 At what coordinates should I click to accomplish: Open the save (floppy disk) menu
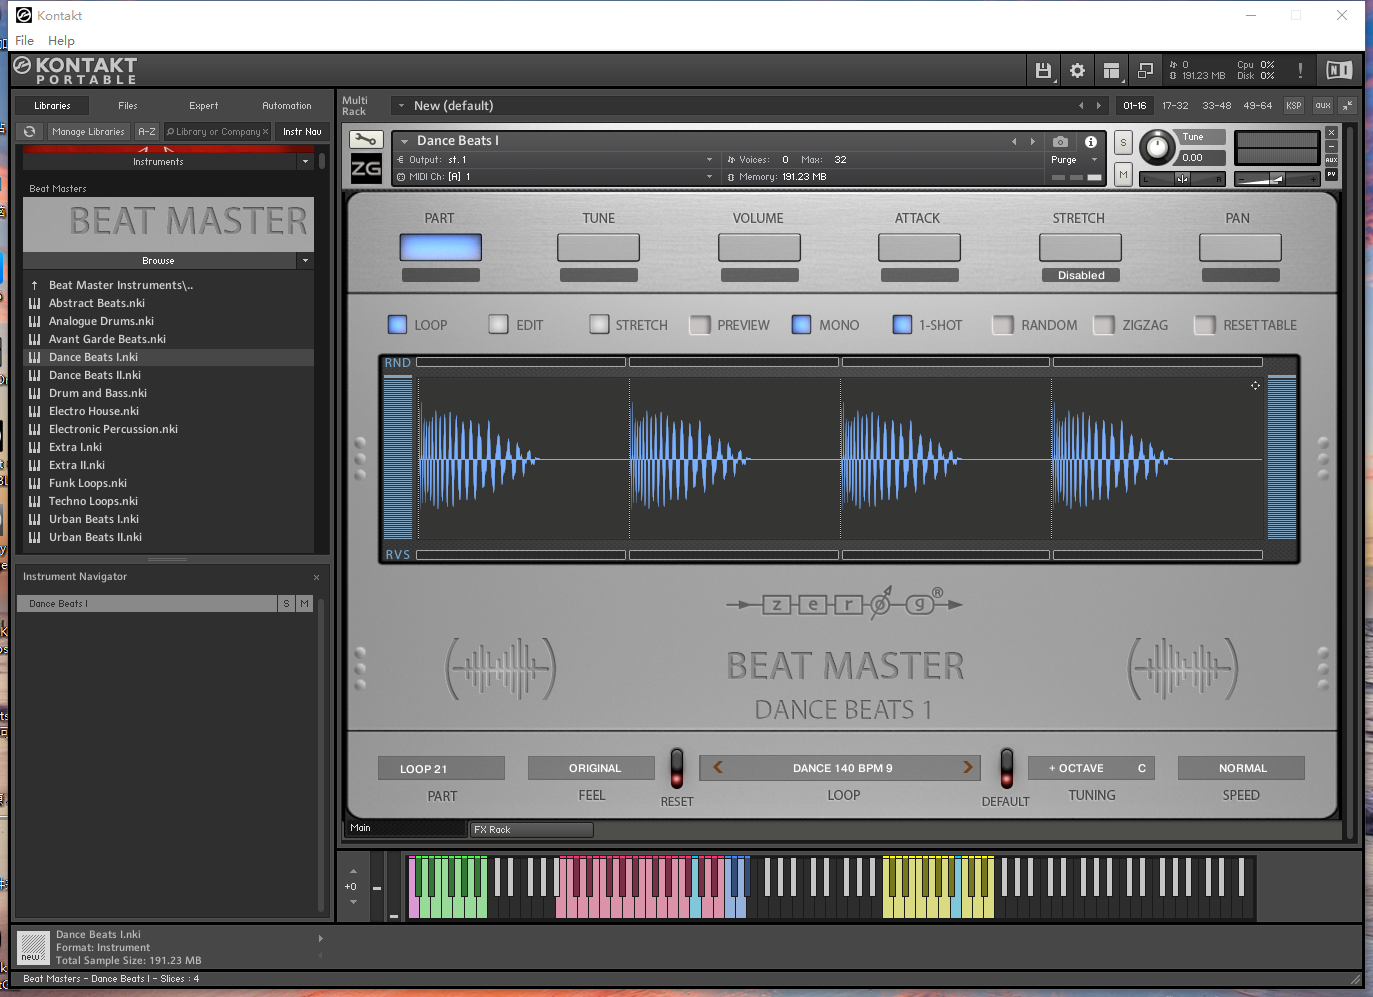1043,70
